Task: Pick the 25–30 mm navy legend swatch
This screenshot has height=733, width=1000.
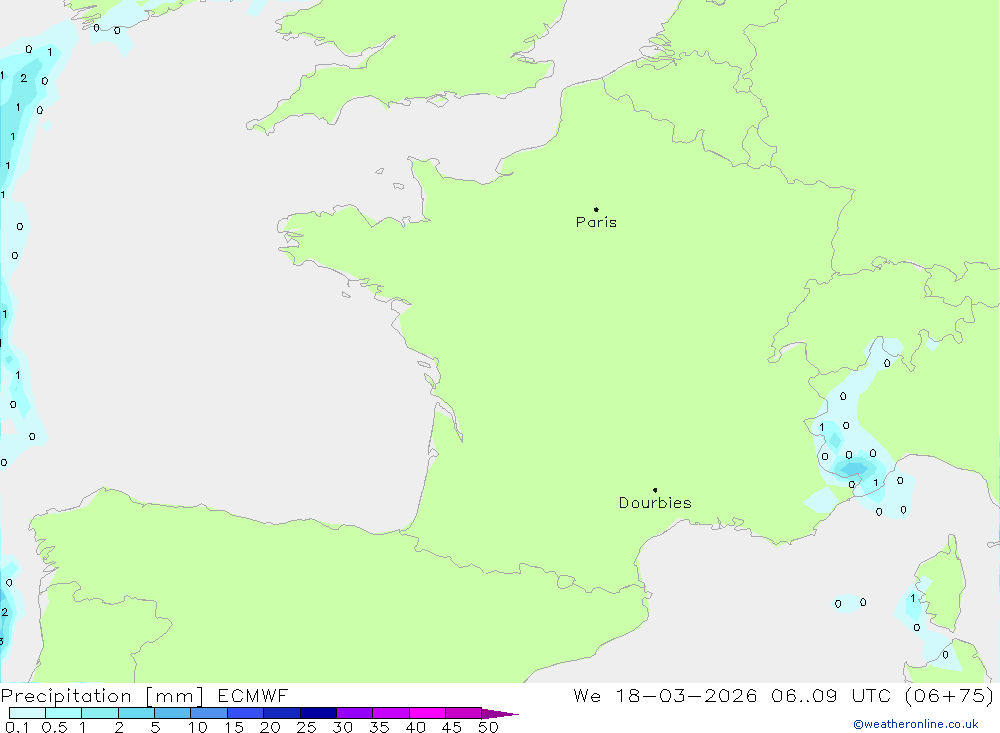Action: (318, 713)
